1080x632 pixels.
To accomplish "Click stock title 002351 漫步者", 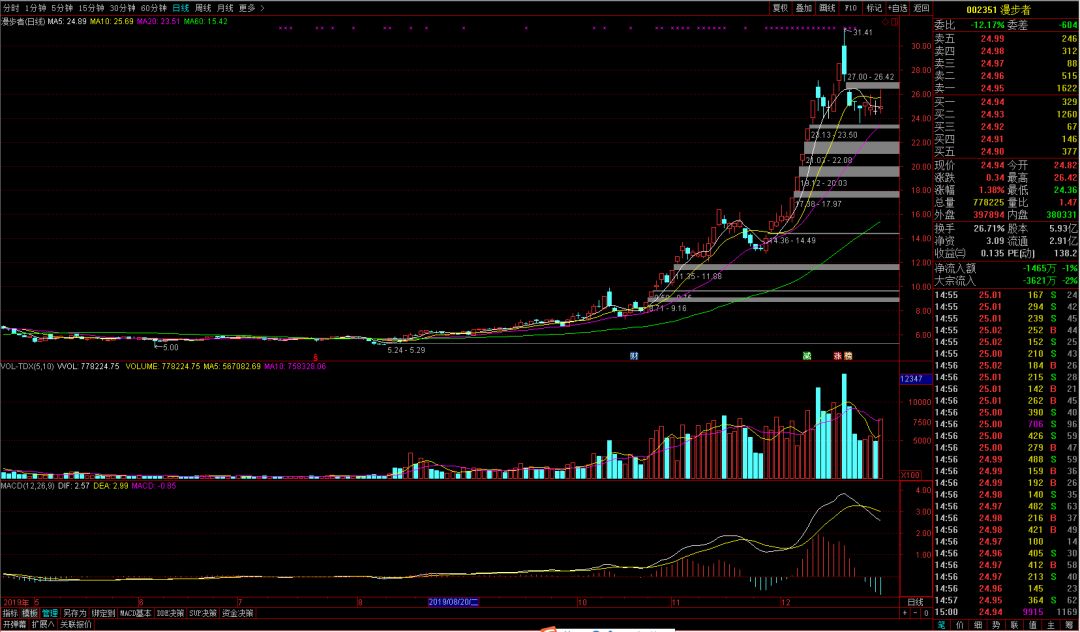I will [998, 10].
